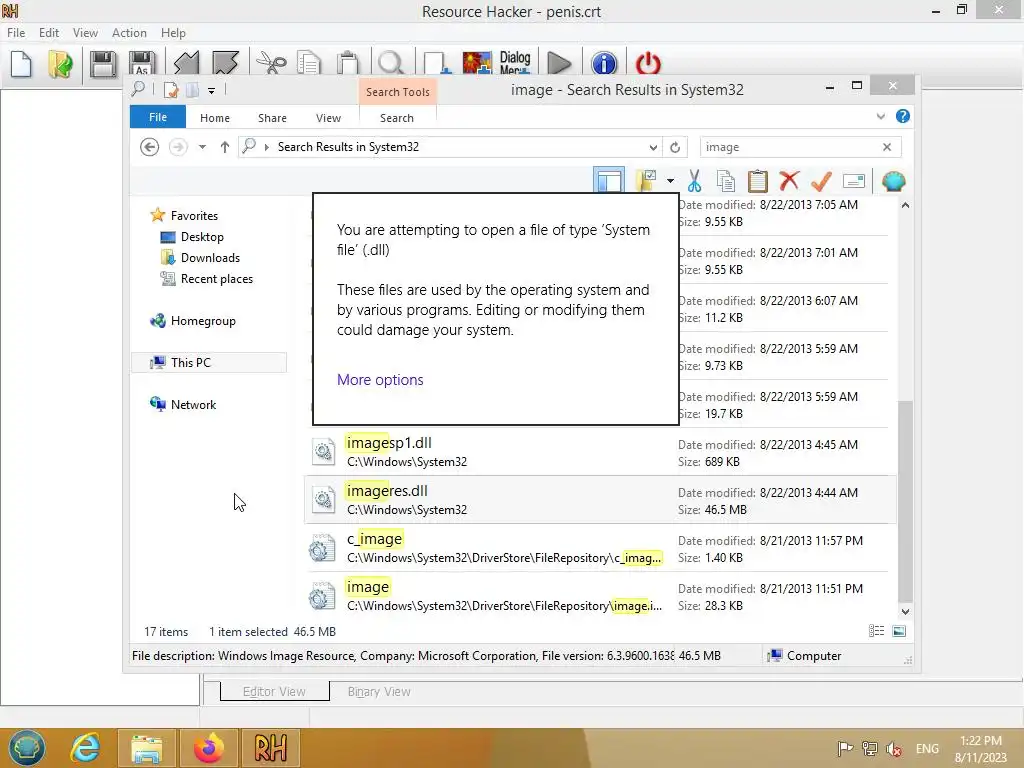
Task: Click Resource Hacker Compile play icon
Action: point(558,64)
